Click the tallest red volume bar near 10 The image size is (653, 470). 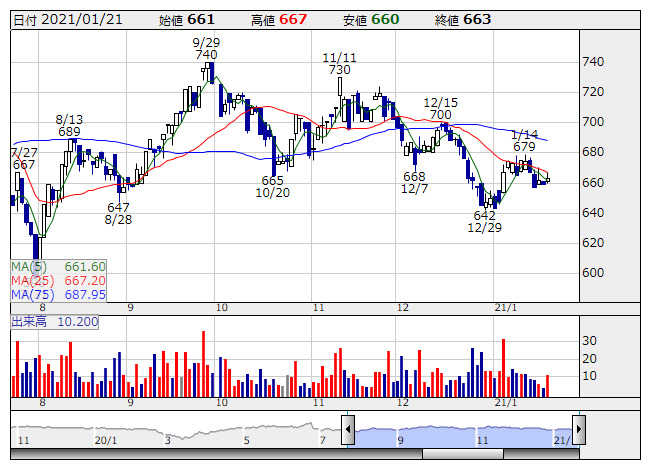(x=204, y=364)
